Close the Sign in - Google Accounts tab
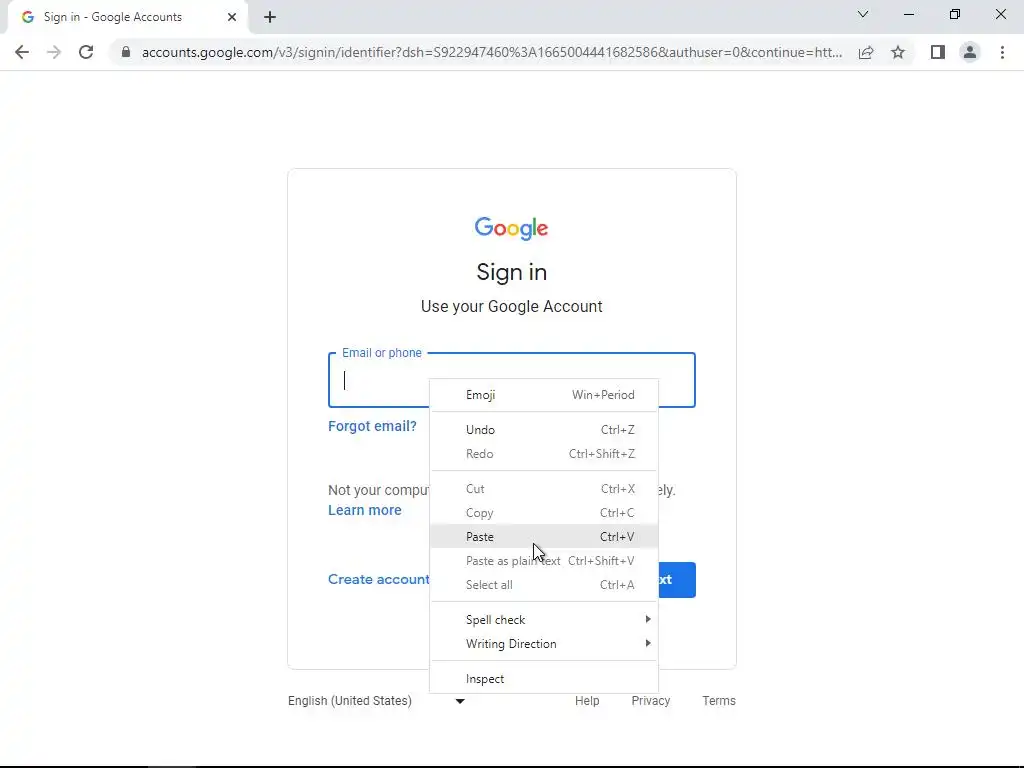 click(232, 17)
